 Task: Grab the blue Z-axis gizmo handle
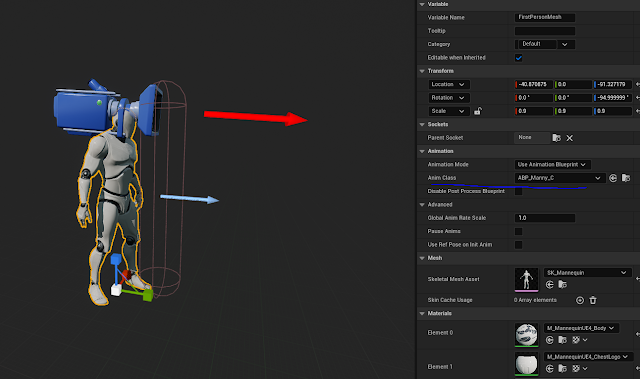pos(116,259)
